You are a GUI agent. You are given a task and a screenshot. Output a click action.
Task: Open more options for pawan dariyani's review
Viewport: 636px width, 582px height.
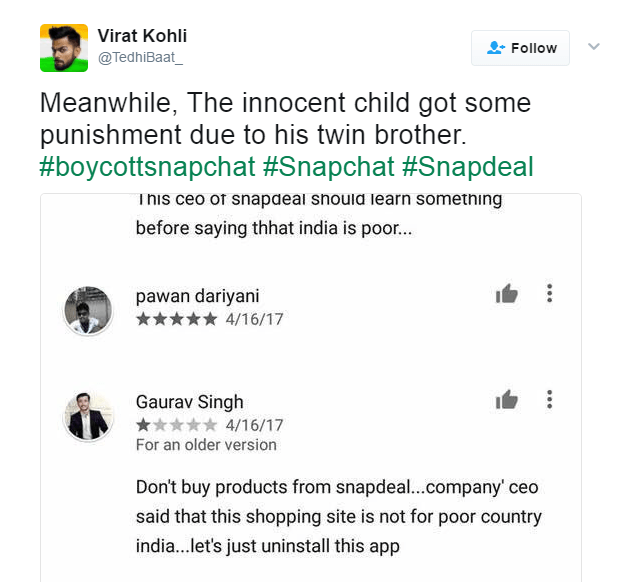(x=549, y=294)
